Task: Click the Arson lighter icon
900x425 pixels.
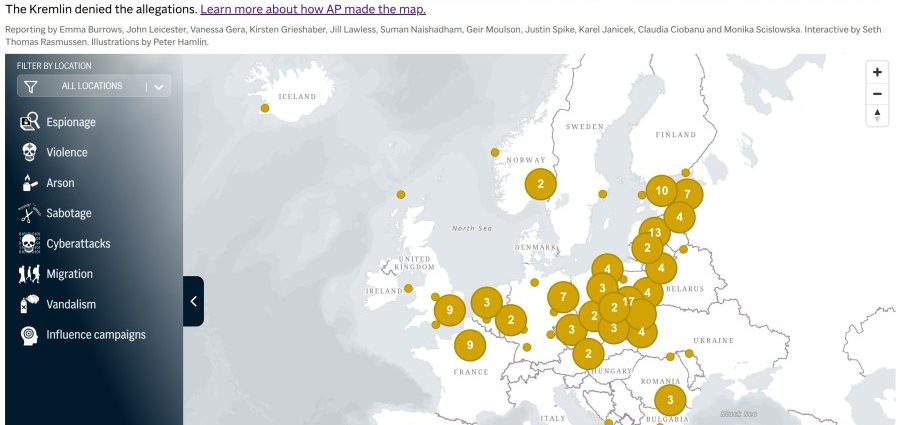Action: pos(29,183)
